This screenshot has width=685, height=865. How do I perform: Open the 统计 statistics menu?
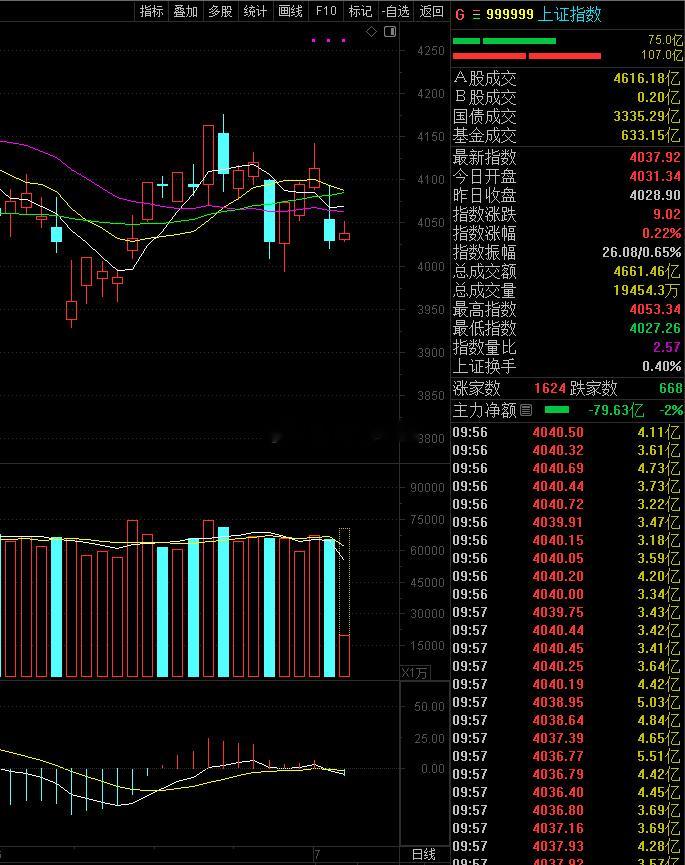point(255,11)
